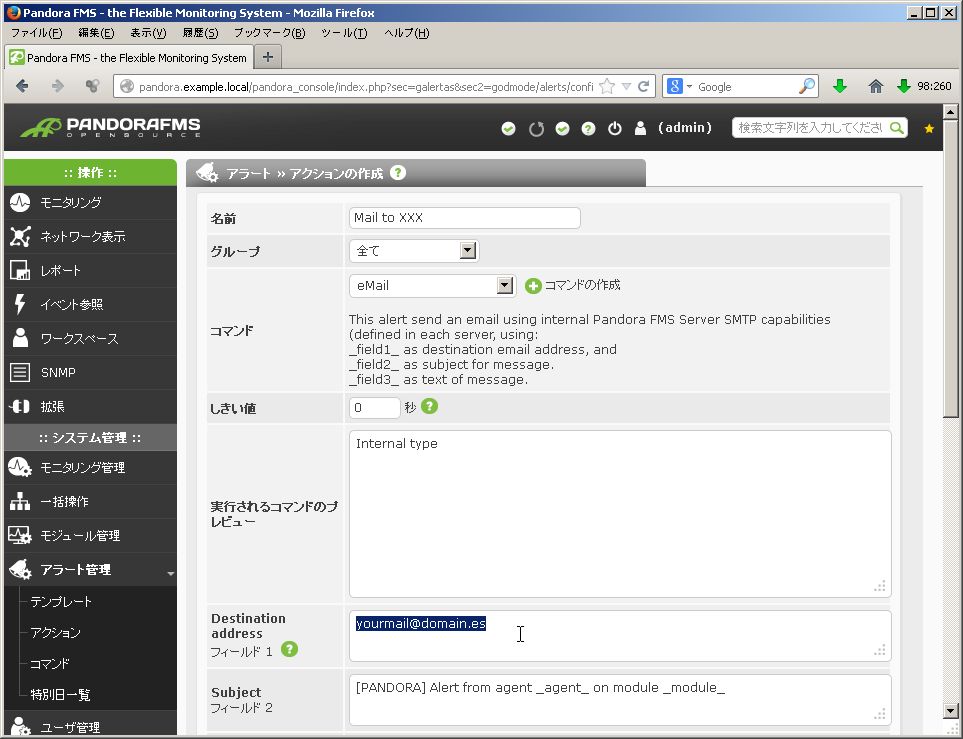Image resolution: width=963 pixels, height=739 pixels.
Task: Open コマンド under alert management
Action: 50,663
